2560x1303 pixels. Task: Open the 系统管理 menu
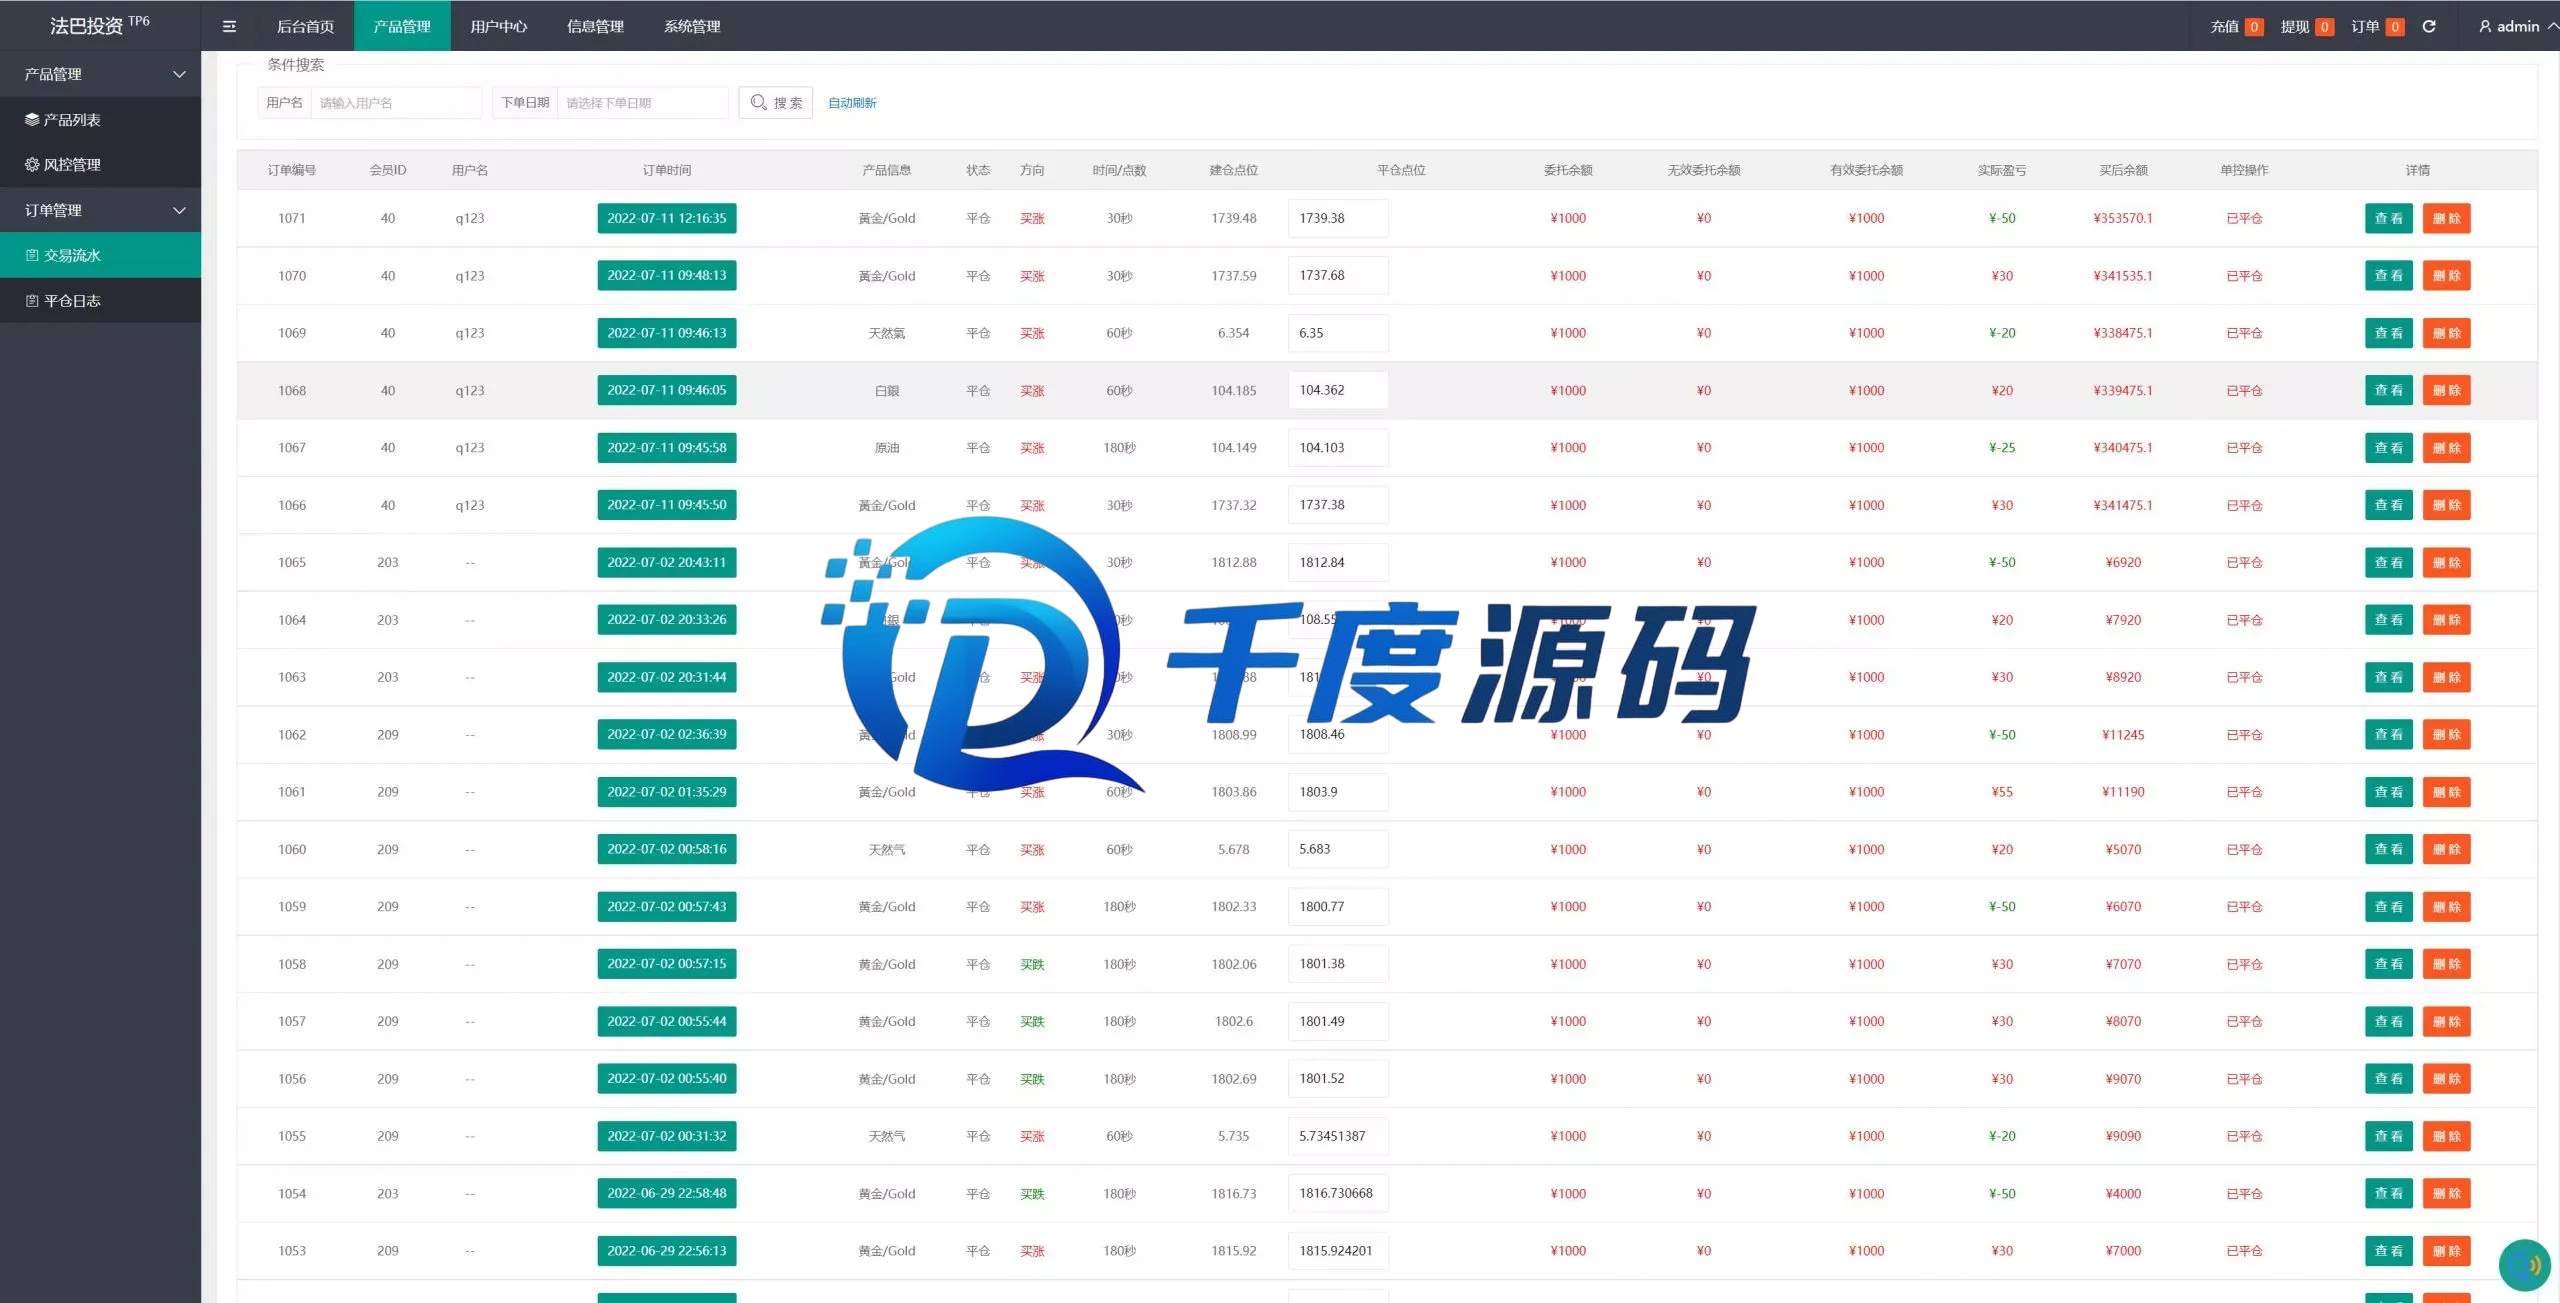pos(692,26)
